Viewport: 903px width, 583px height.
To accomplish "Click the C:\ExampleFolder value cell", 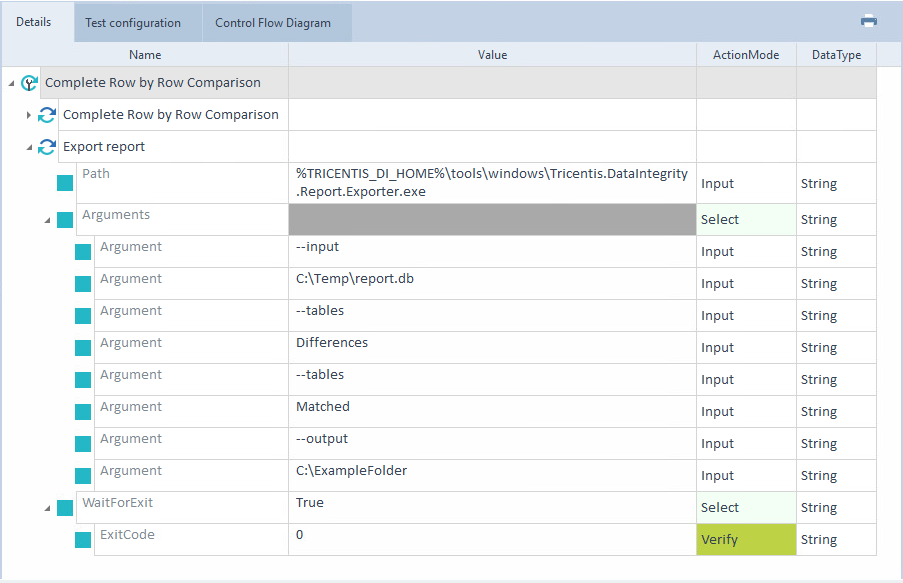I will point(491,475).
